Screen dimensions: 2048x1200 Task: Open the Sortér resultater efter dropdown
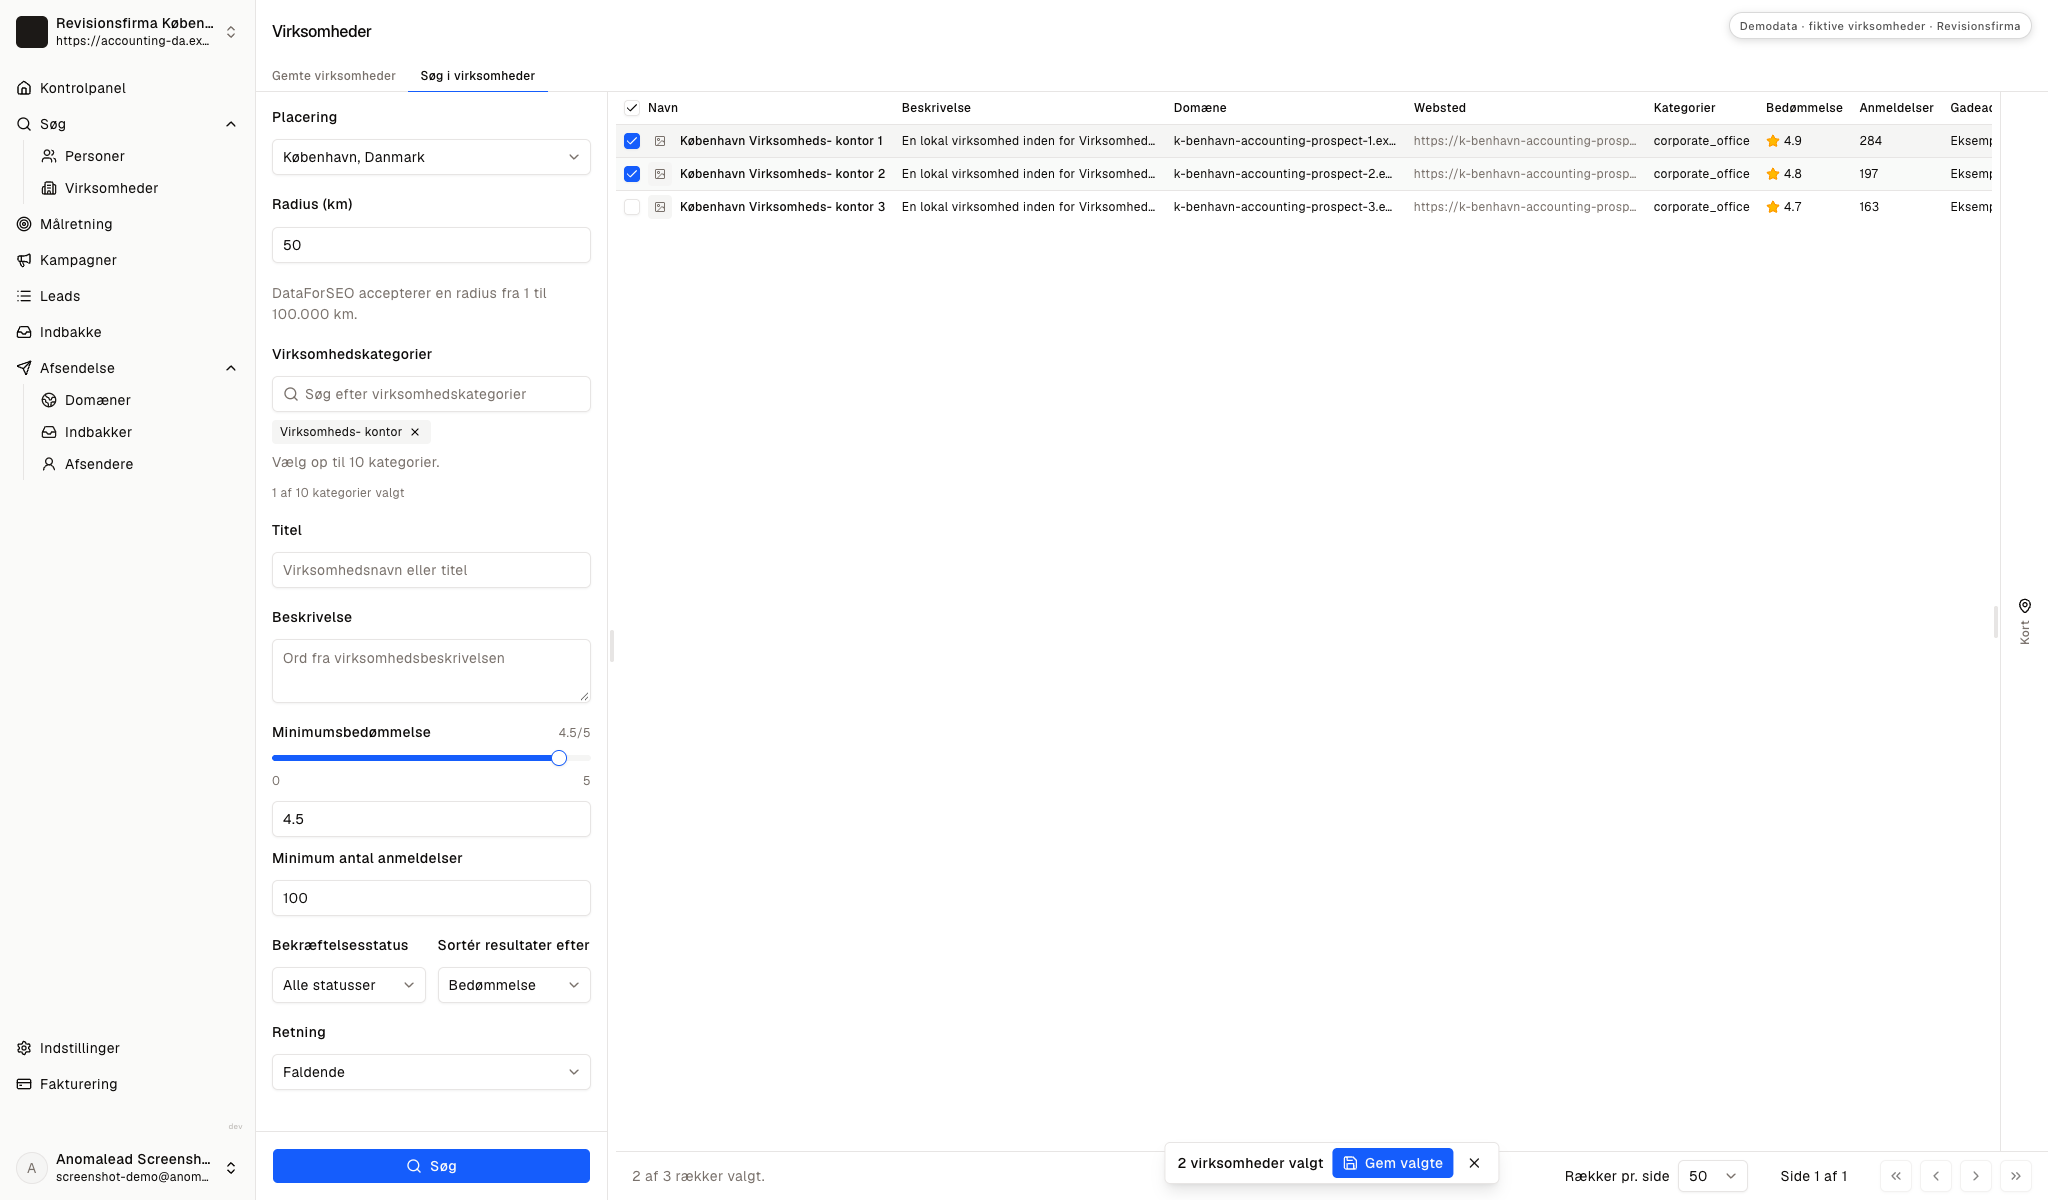[x=514, y=985]
